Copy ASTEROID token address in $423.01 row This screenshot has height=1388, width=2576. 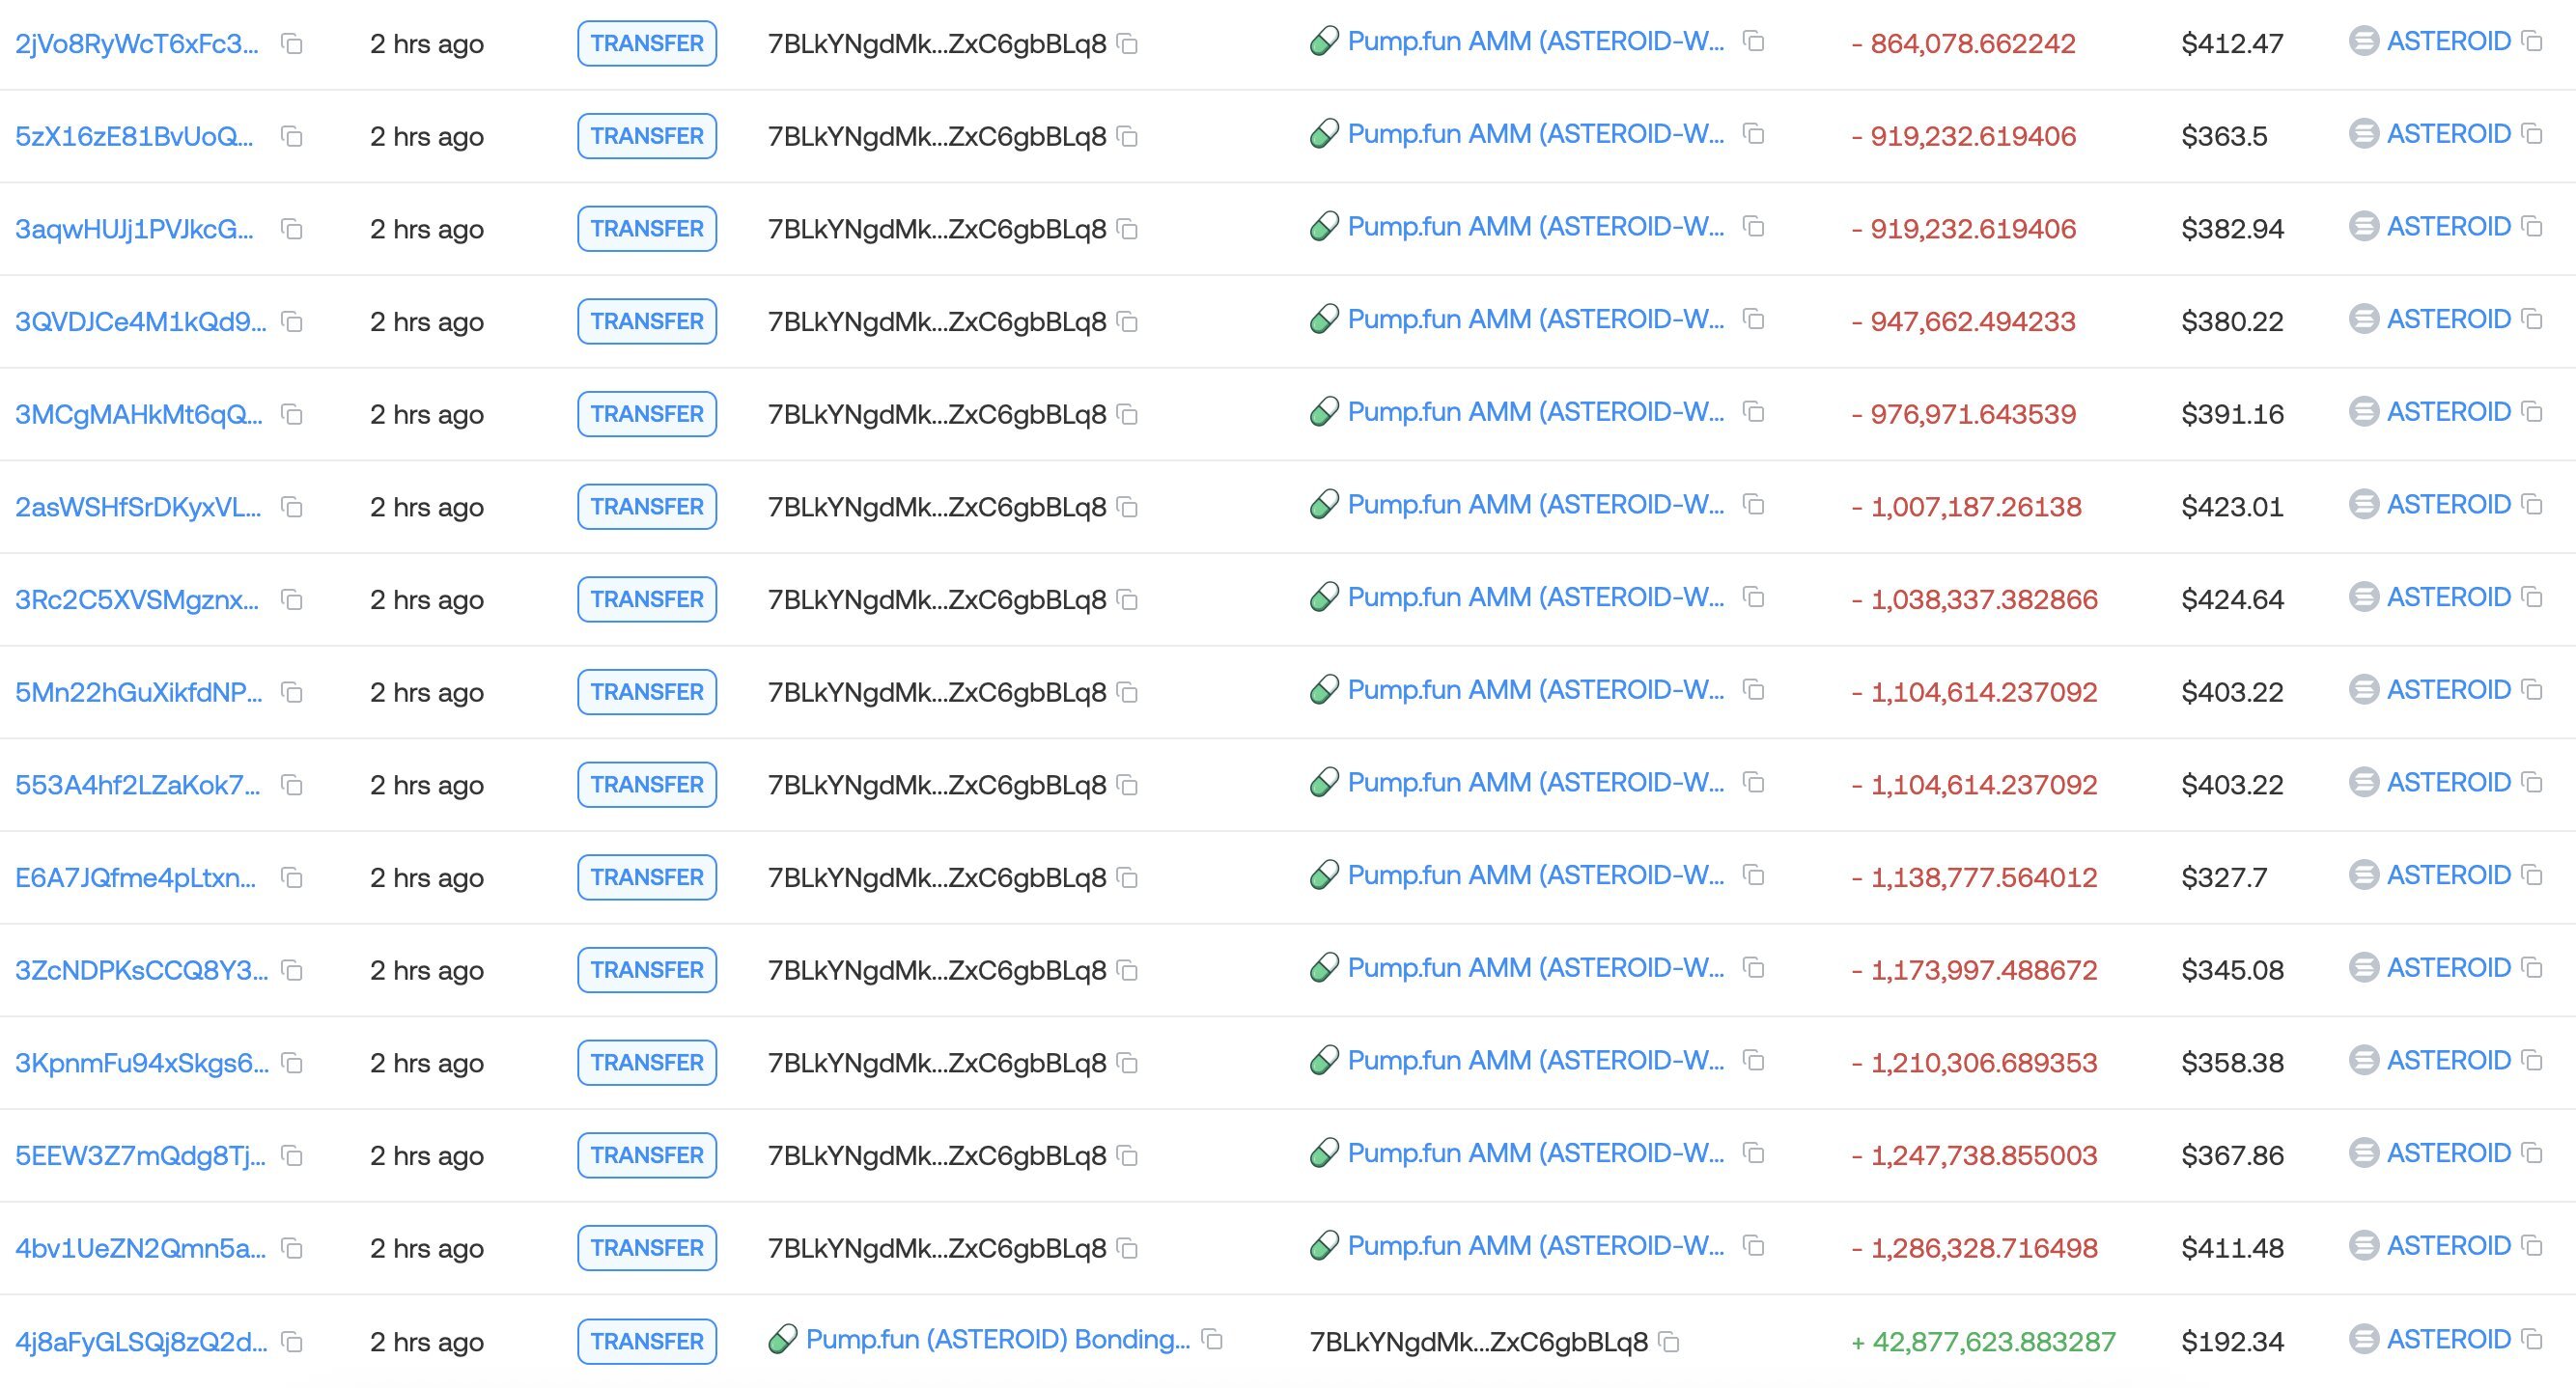point(2532,505)
